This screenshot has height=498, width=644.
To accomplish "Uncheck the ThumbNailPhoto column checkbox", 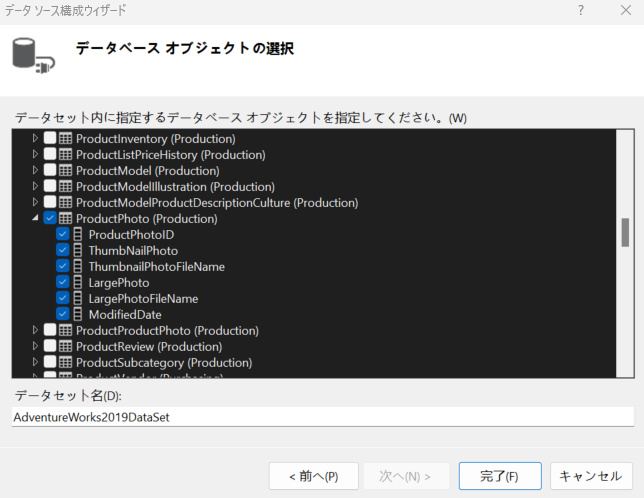I will tap(63, 251).
